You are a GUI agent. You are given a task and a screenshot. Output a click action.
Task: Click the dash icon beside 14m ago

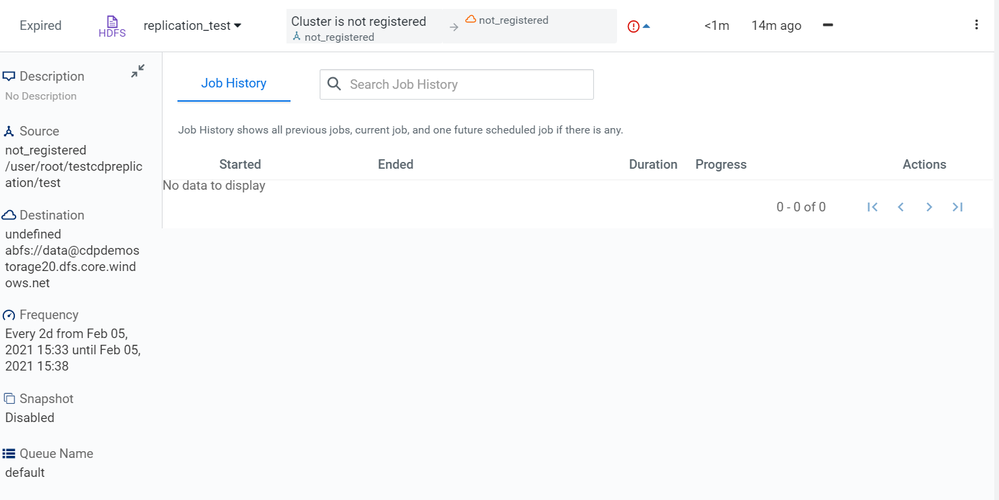coord(828,26)
